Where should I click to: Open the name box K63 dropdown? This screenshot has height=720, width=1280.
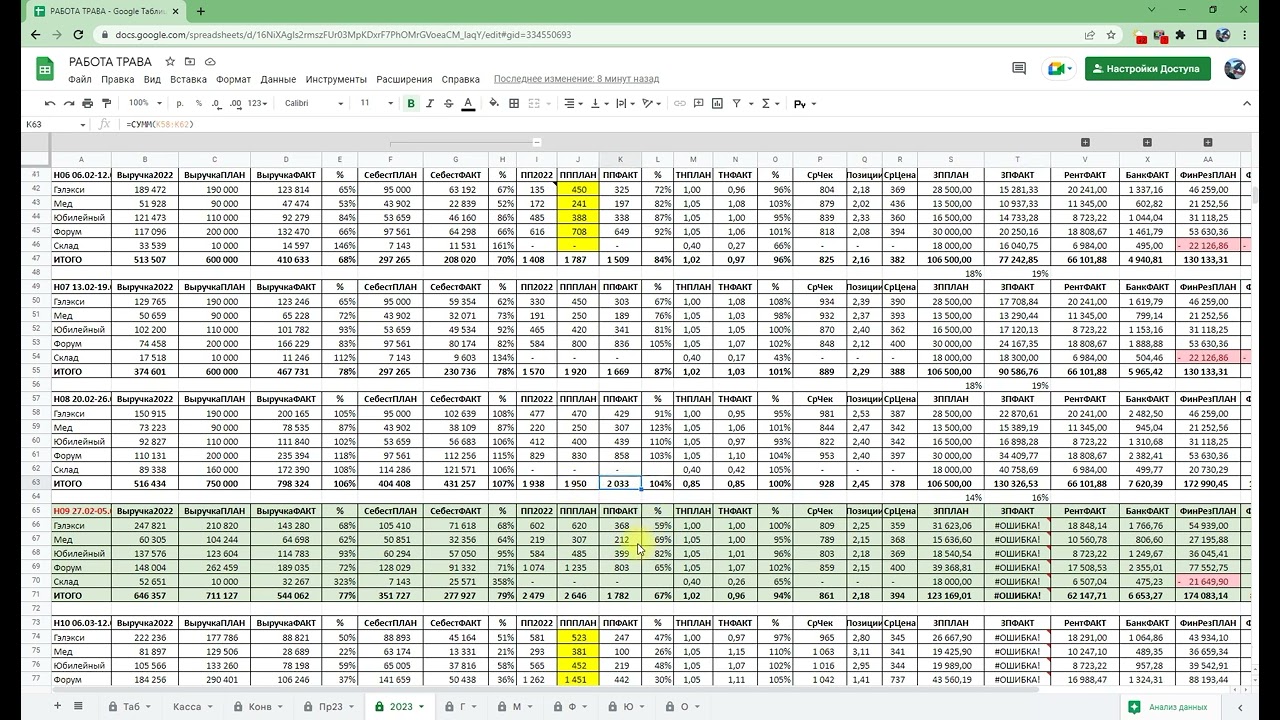(x=83, y=124)
